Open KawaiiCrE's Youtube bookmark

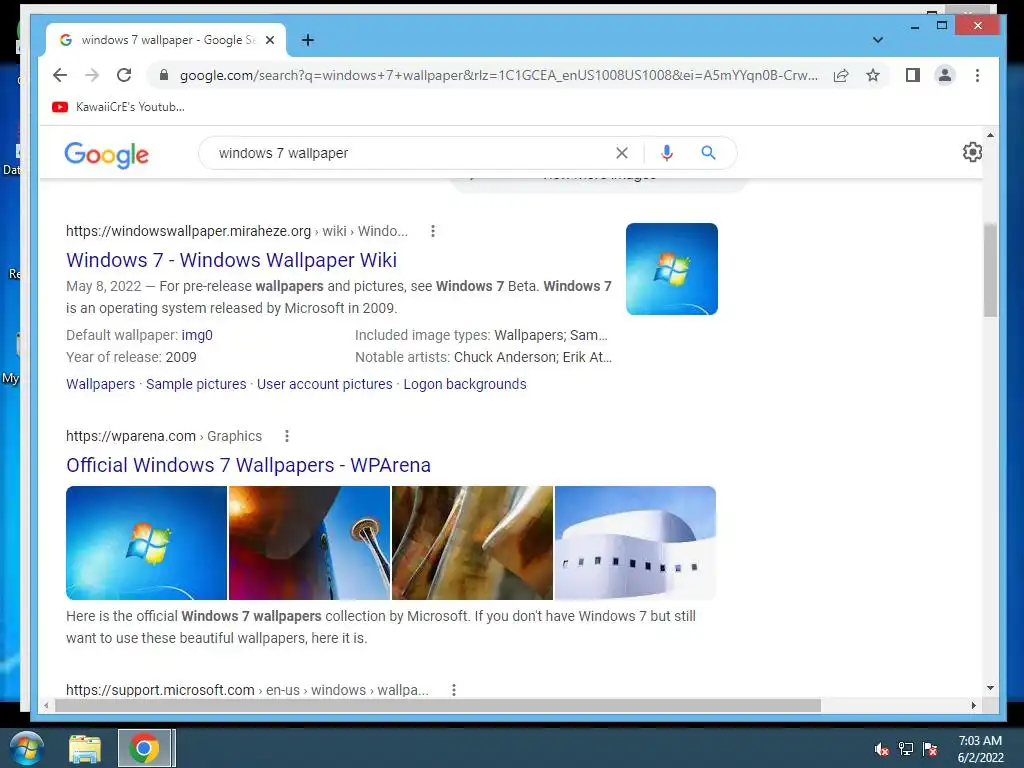pos(118,106)
